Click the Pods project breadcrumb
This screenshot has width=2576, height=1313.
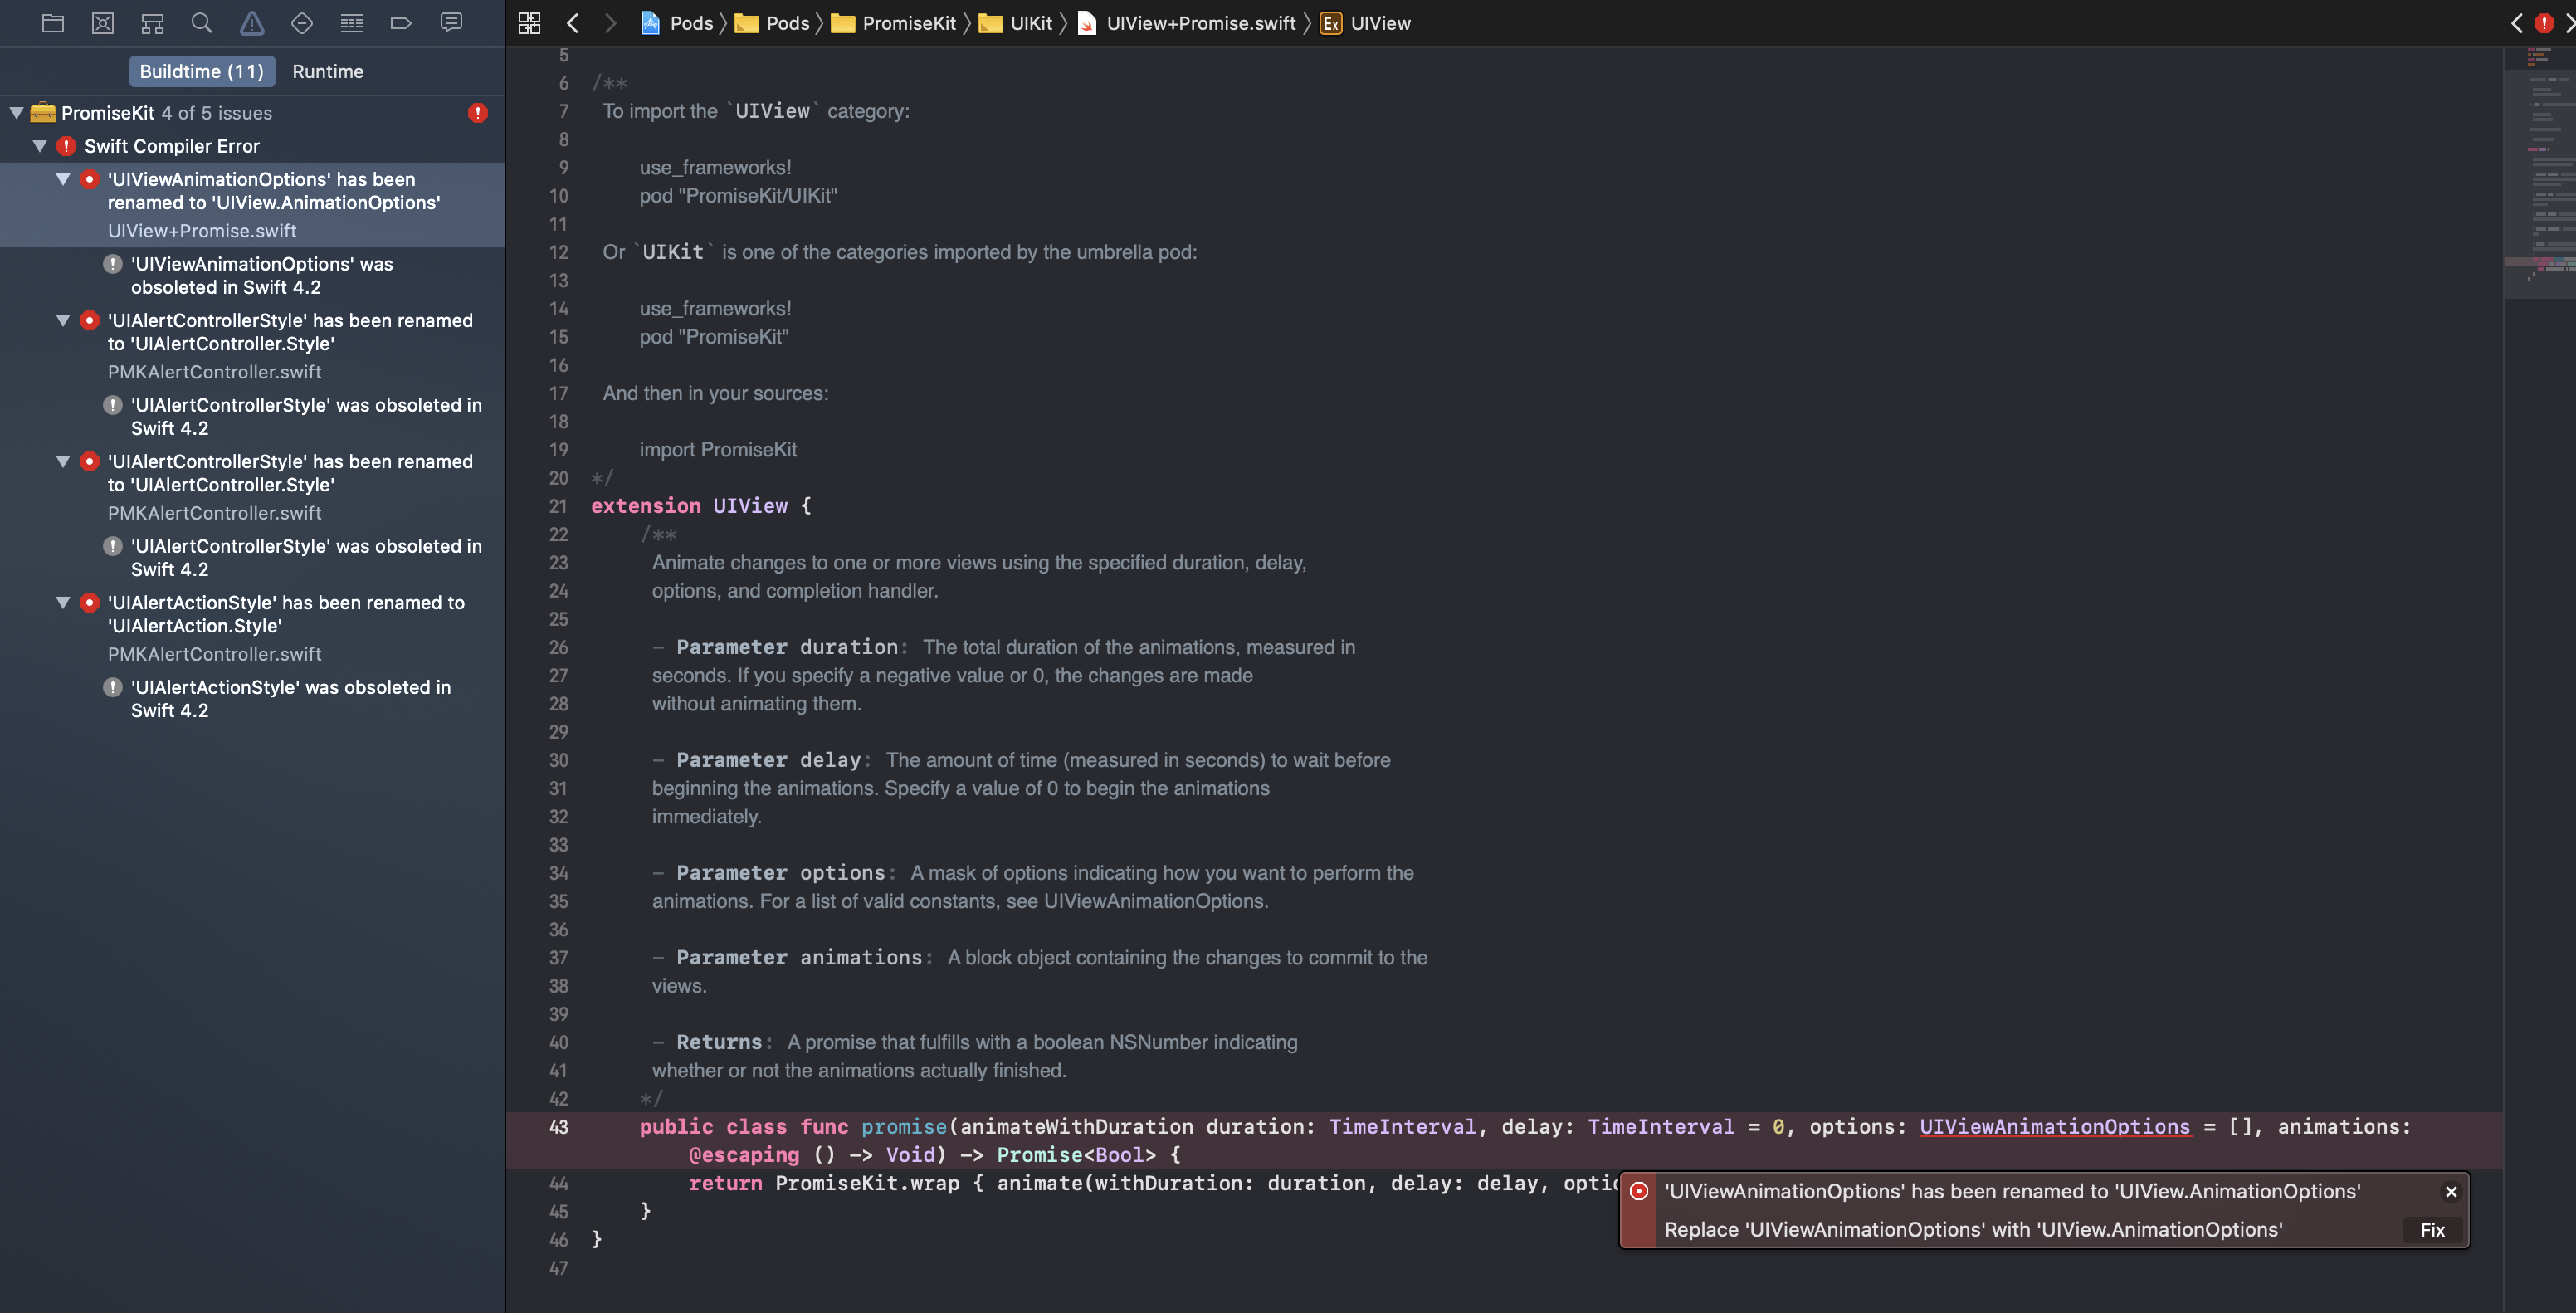click(x=677, y=23)
